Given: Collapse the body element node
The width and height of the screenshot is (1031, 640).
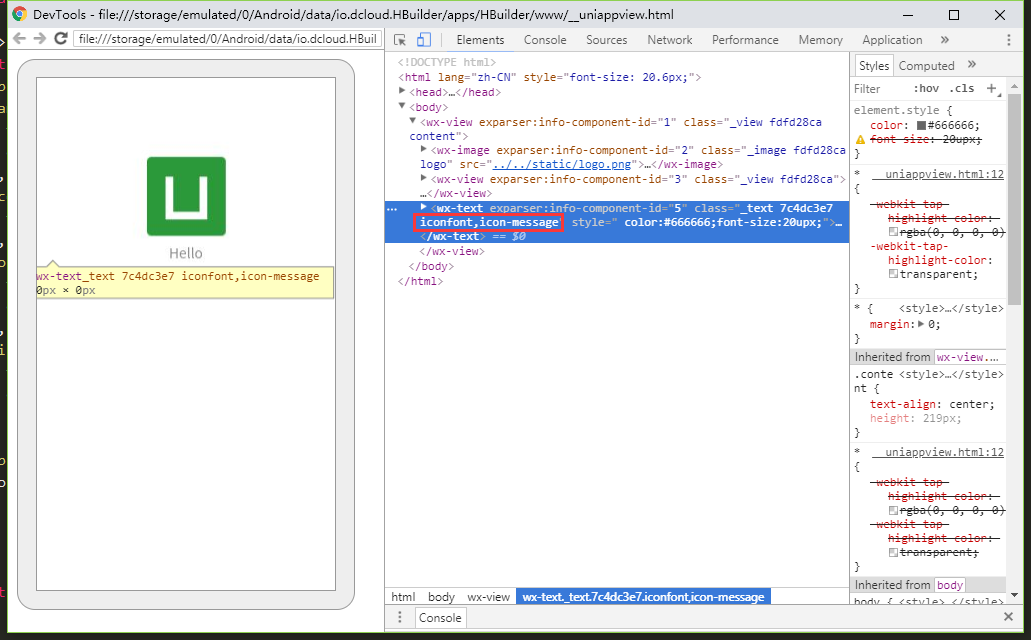Looking at the screenshot, I should tap(402, 106).
